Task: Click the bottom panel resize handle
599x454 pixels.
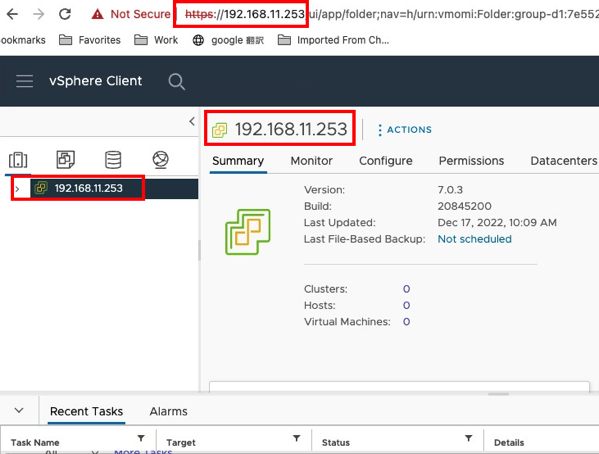Action: click(x=498, y=394)
